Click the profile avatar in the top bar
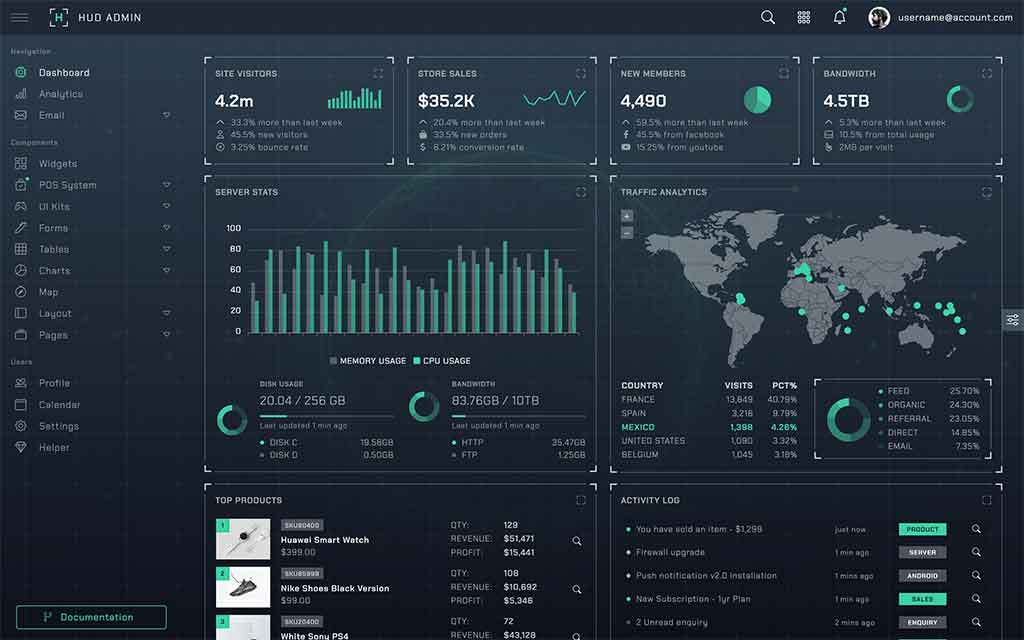Screen dimensions: 1024x640 (x=879, y=17)
